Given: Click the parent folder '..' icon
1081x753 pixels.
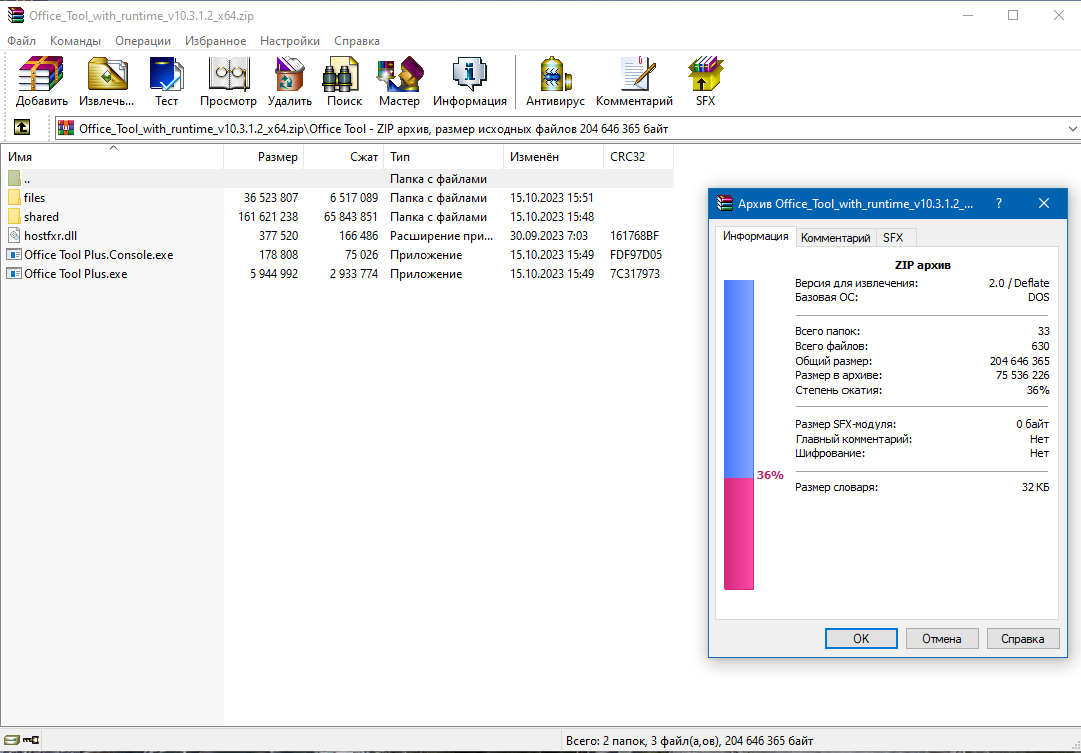Looking at the screenshot, I should (x=14, y=179).
